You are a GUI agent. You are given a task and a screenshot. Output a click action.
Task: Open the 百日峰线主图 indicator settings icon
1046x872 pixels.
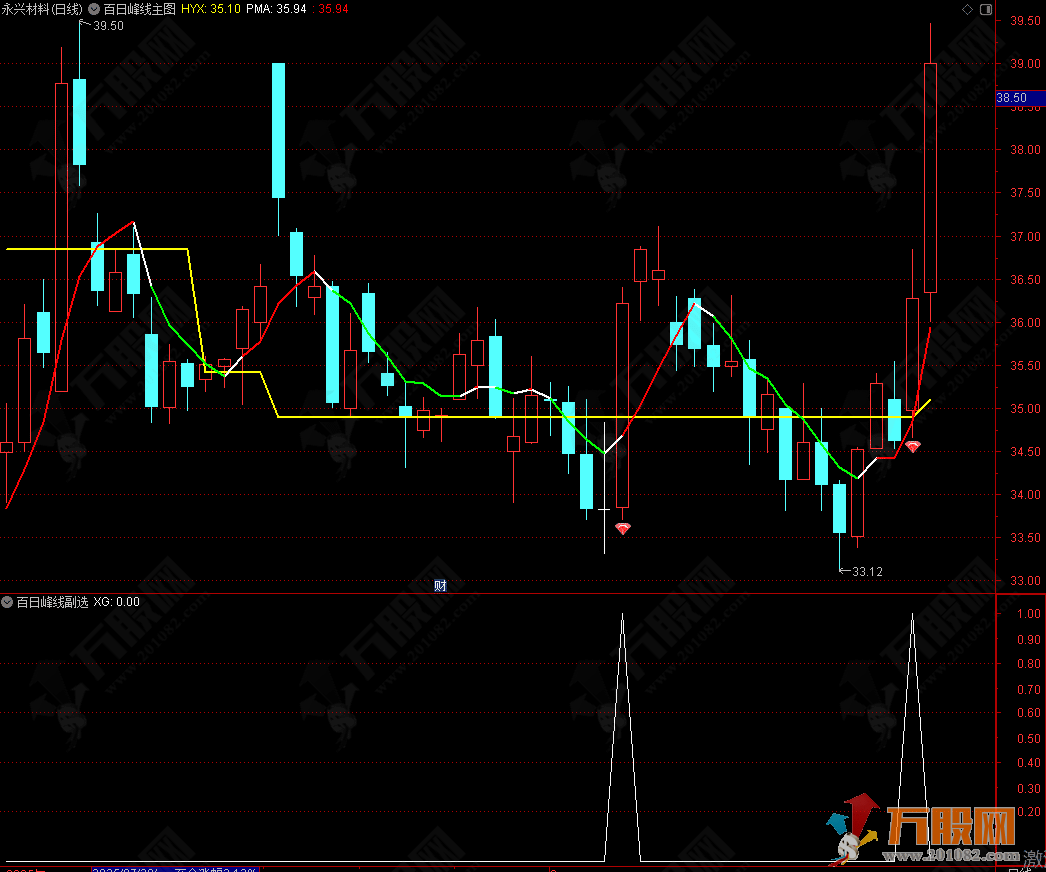[94, 8]
